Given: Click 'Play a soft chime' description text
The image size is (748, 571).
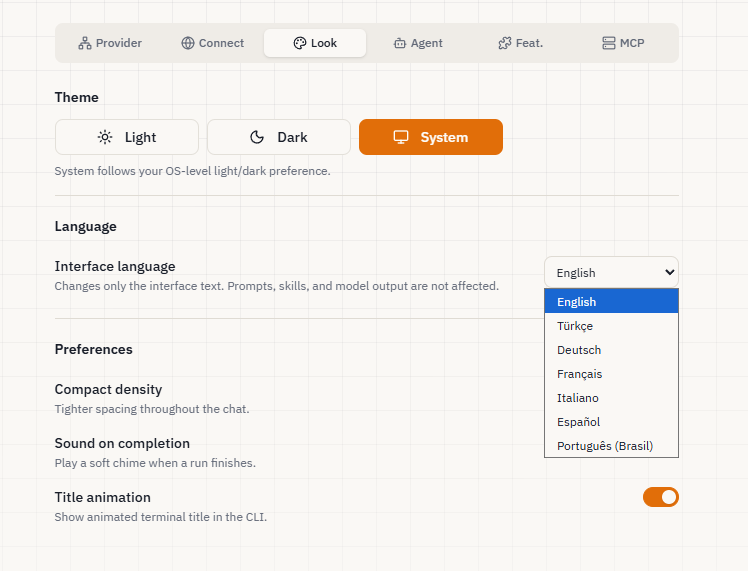Looking at the screenshot, I should (155, 463).
